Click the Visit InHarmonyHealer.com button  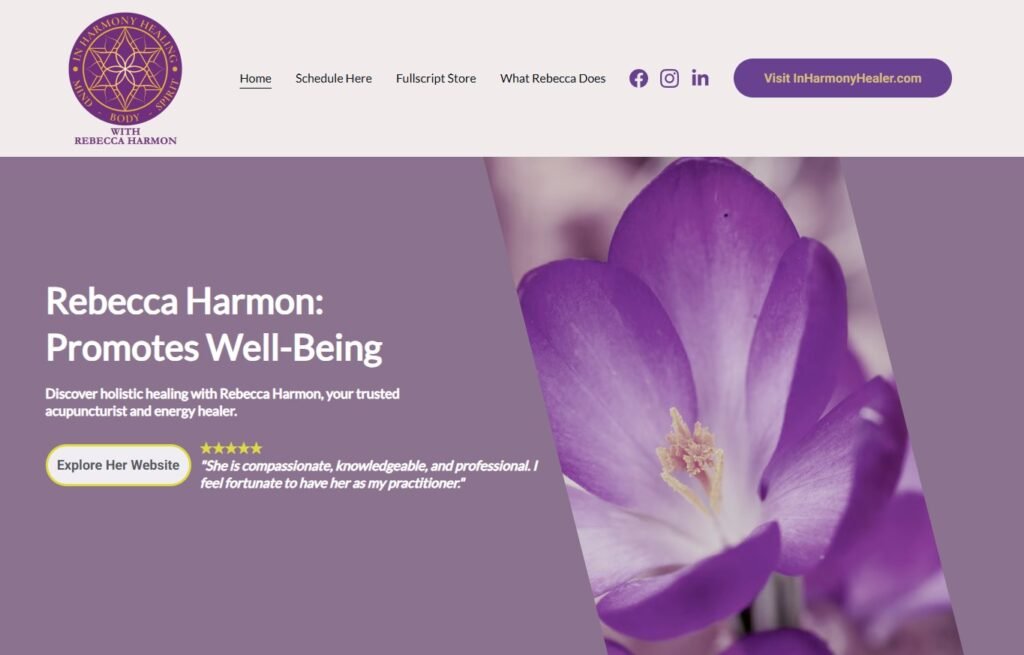(842, 78)
